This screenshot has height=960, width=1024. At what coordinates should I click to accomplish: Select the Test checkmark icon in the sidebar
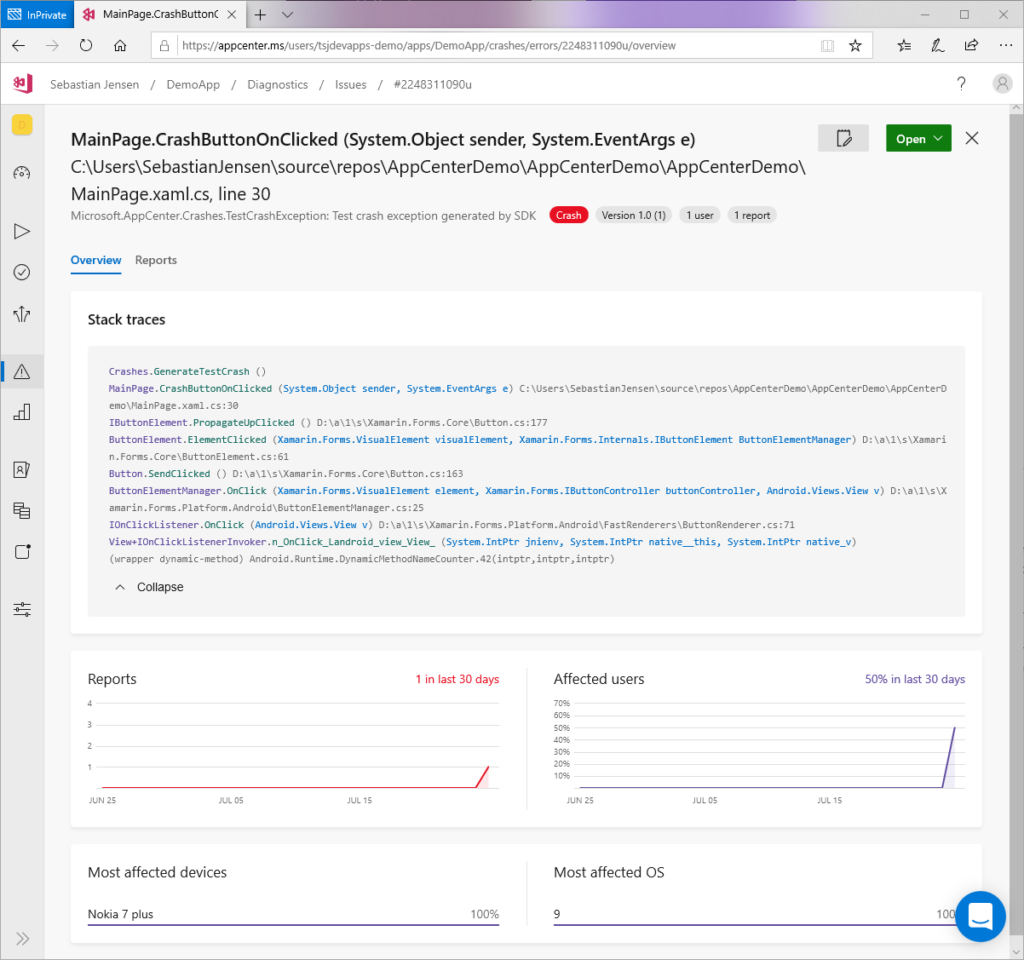pos(22,271)
